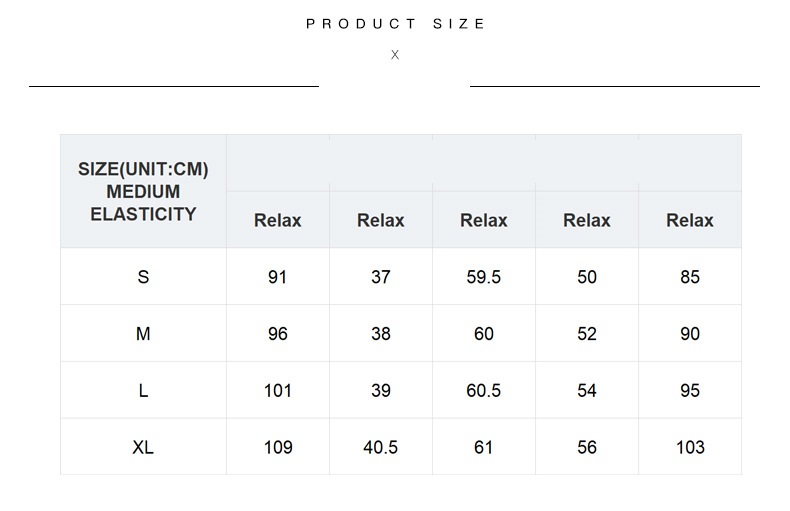
Task: Select the cell showing 60.5
Action: 484,391
